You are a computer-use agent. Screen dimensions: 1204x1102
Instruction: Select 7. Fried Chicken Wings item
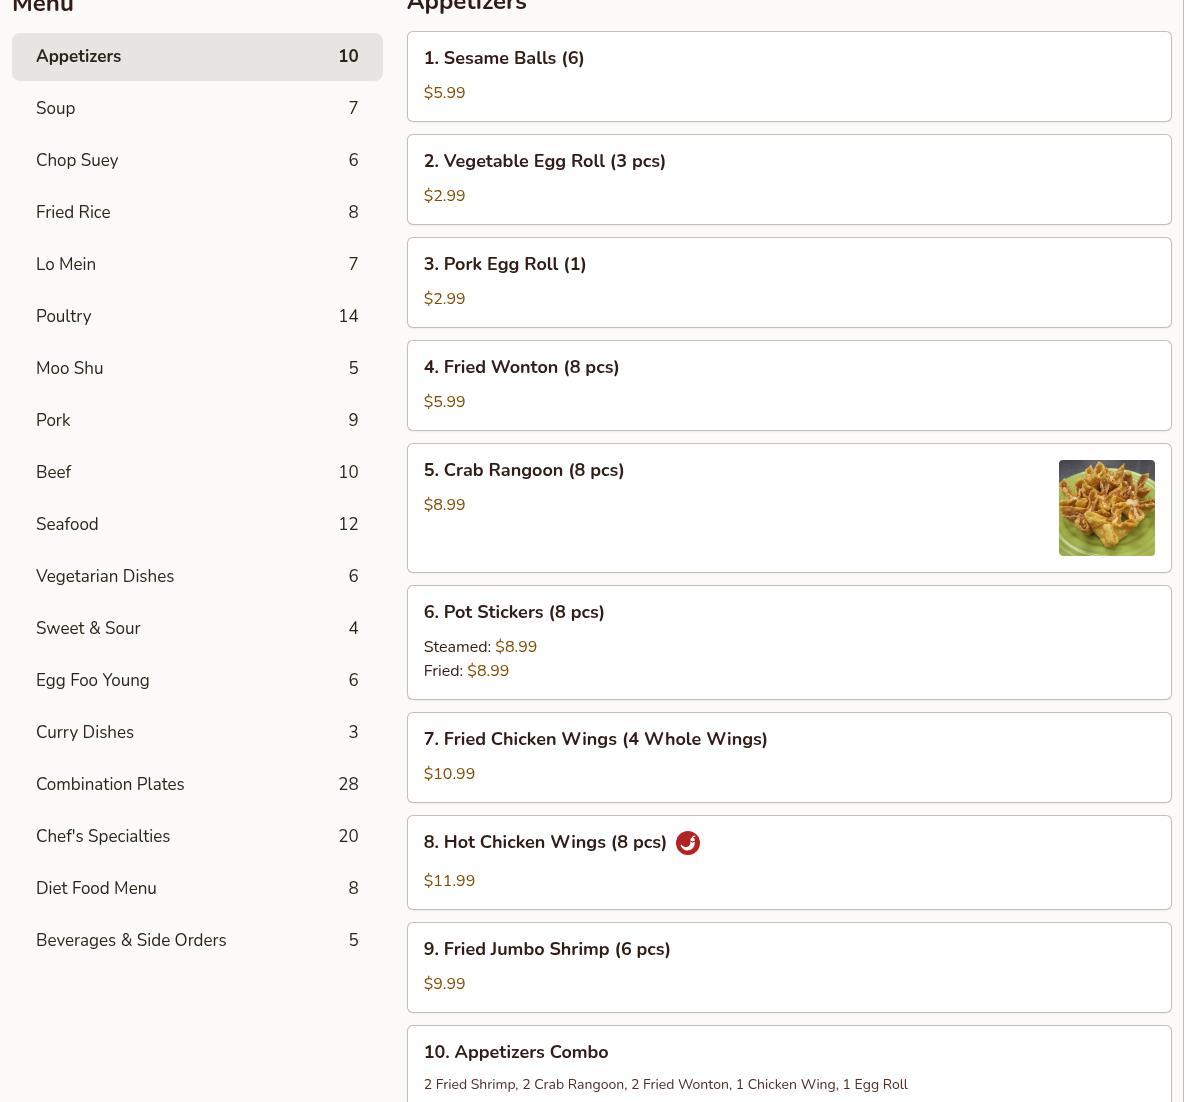pyautogui.click(x=789, y=758)
